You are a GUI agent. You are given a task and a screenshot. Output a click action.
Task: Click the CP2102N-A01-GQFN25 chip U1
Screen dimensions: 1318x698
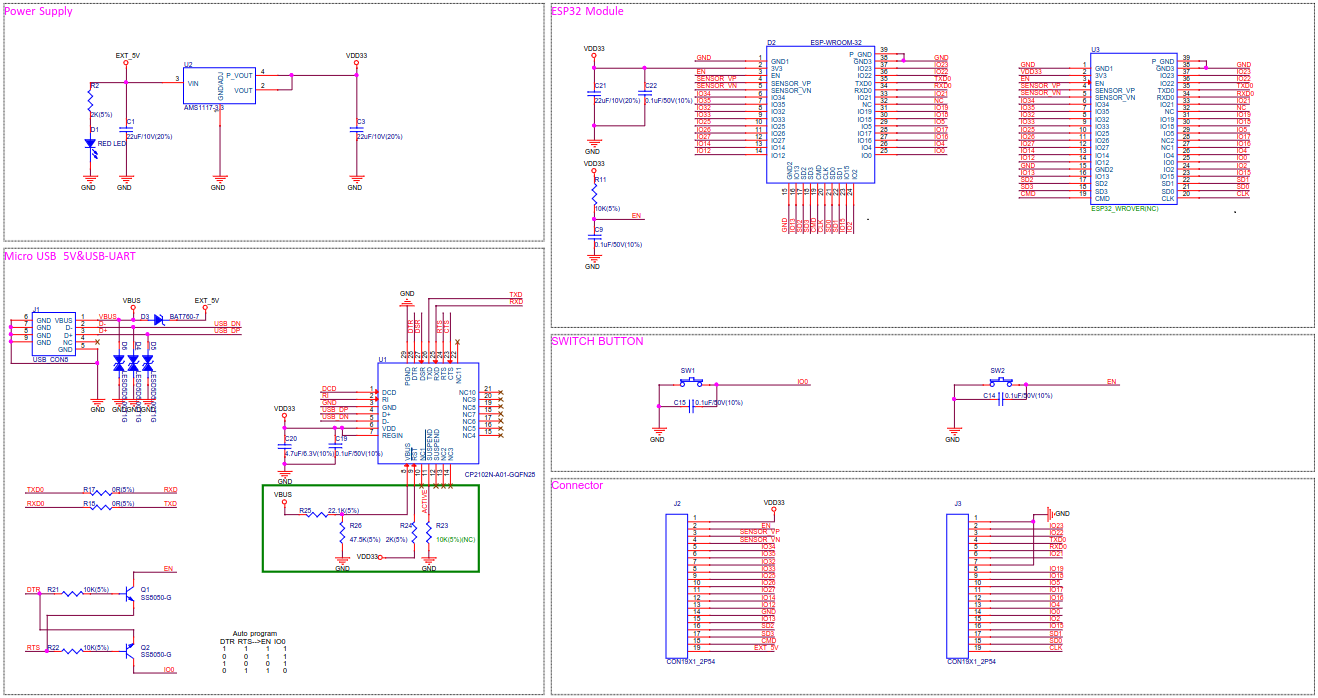coord(430,410)
